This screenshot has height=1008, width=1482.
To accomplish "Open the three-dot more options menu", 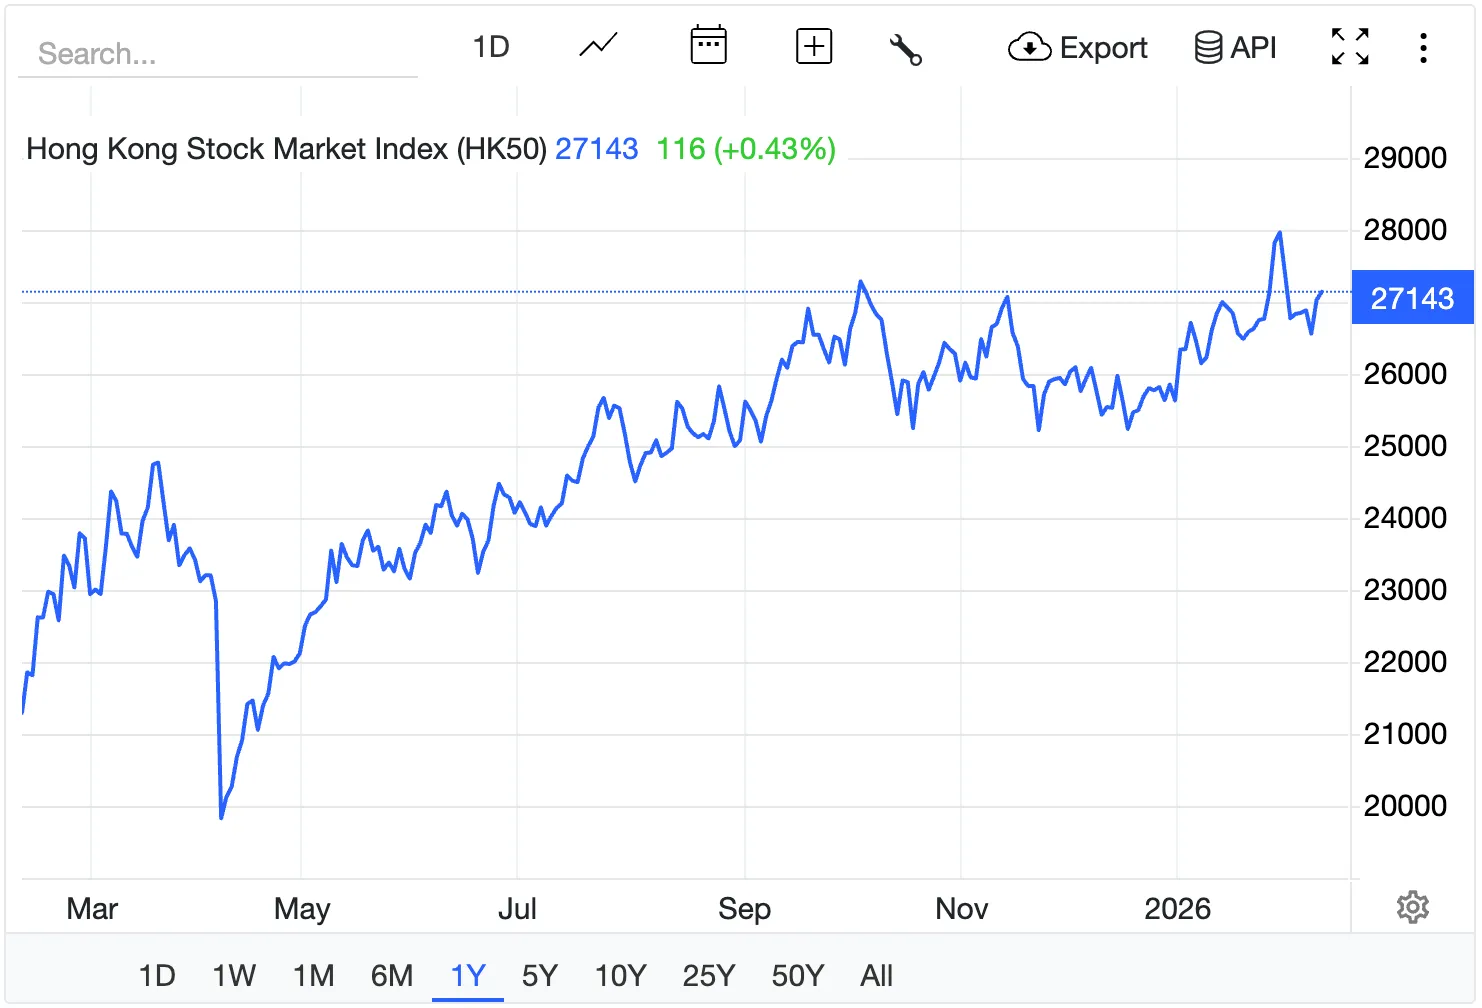I will (1423, 48).
